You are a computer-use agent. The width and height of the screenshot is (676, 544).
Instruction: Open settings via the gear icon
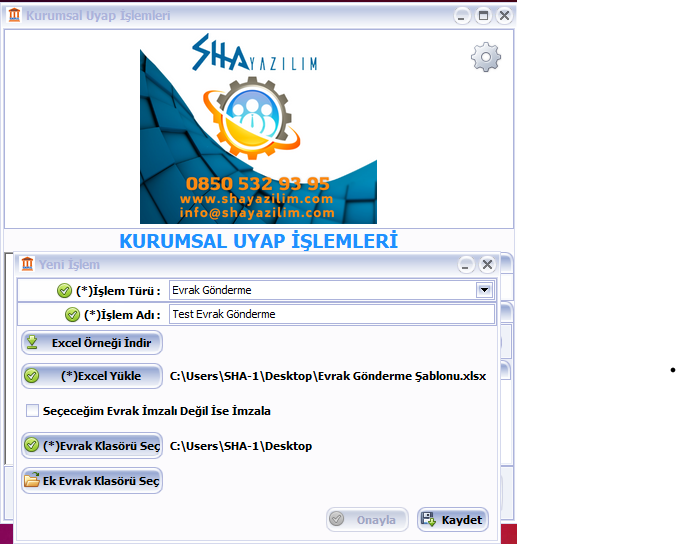[x=485, y=57]
